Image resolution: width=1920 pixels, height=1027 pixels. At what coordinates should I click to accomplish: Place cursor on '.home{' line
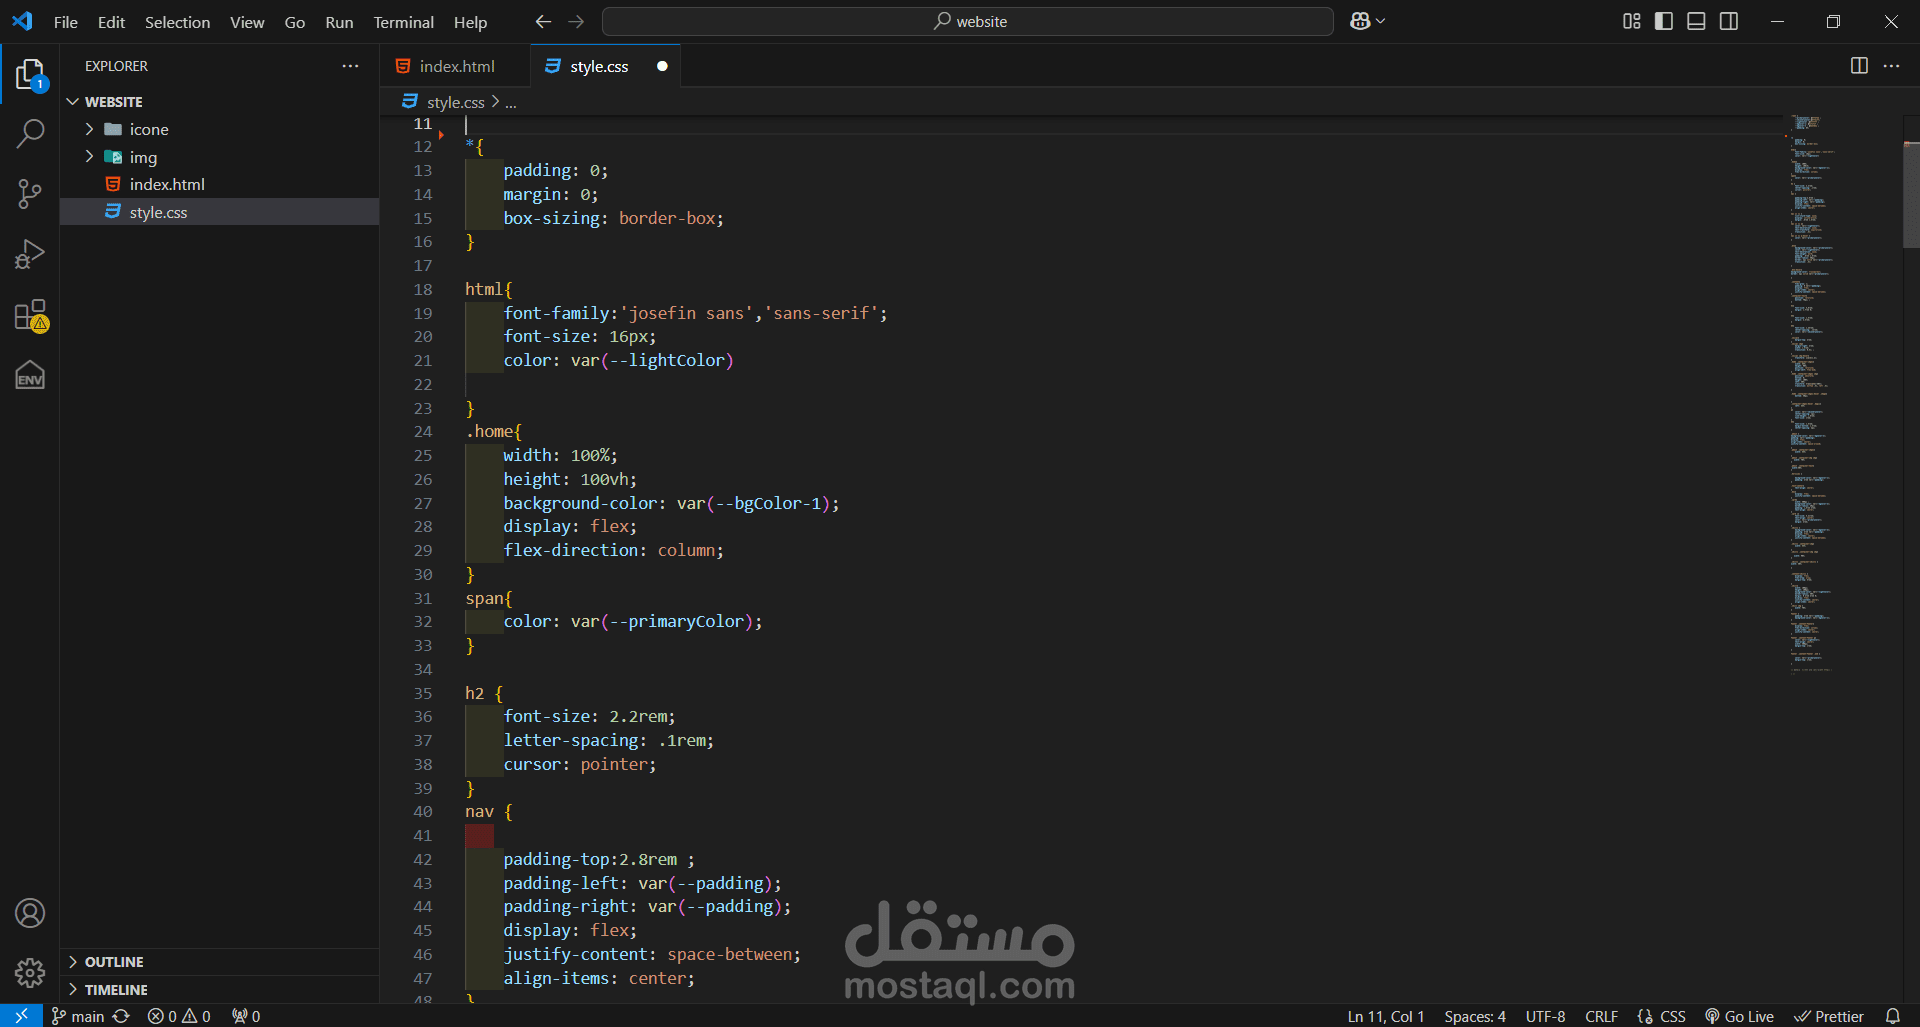click(x=493, y=432)
